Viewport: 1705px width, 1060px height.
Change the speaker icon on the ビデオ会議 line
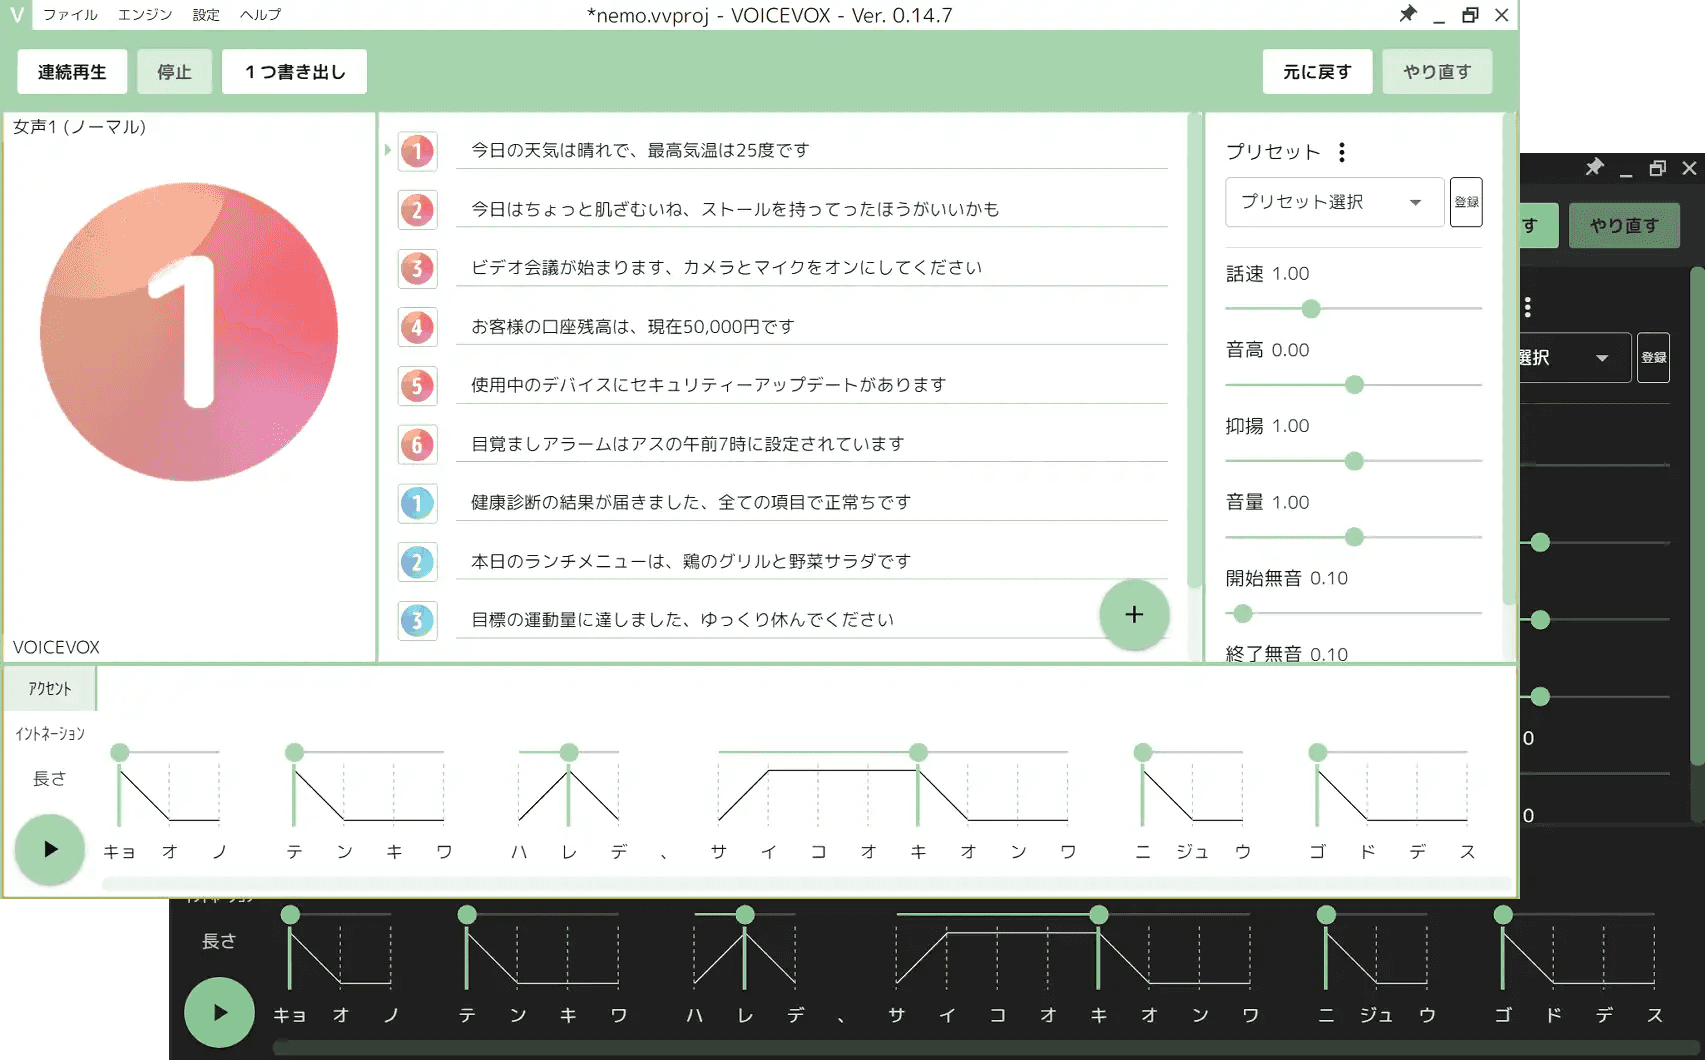coord(417,268)
